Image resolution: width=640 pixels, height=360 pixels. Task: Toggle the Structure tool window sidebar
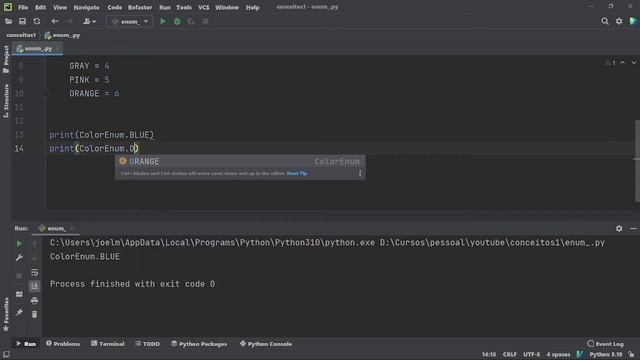[6, 101]
